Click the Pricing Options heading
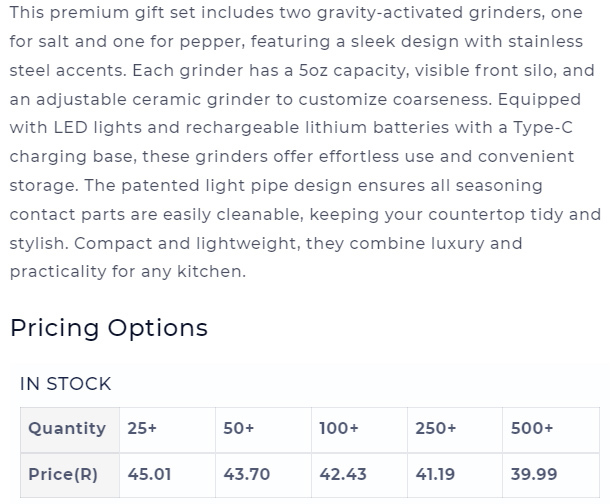This screenshot has width=615, height=504. tap(109, 328)
